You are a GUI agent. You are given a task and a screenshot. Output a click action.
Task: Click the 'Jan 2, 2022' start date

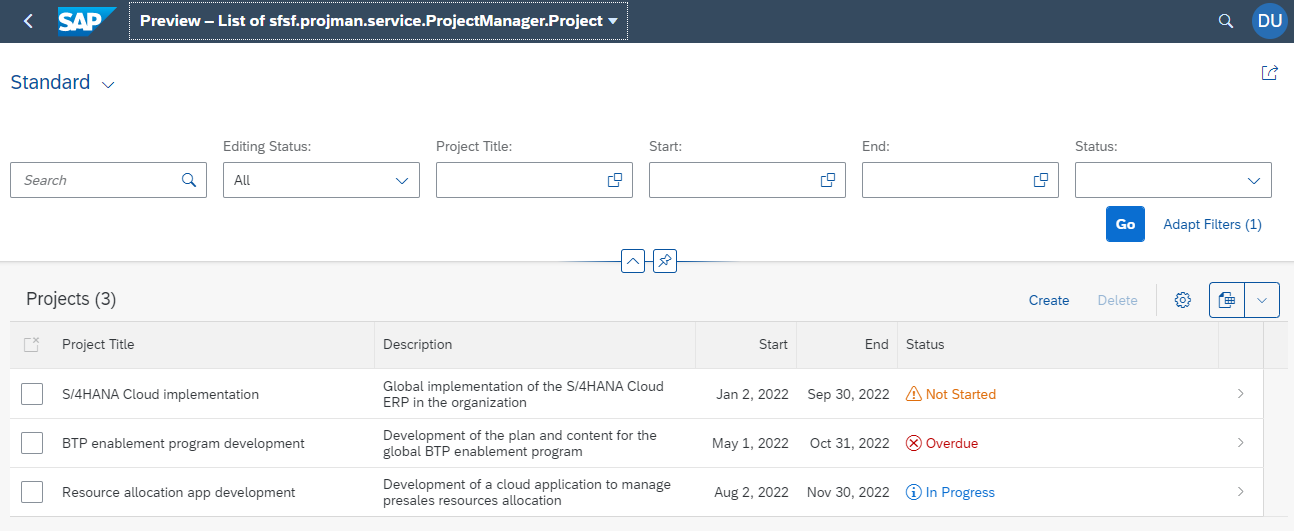[752, 394]
